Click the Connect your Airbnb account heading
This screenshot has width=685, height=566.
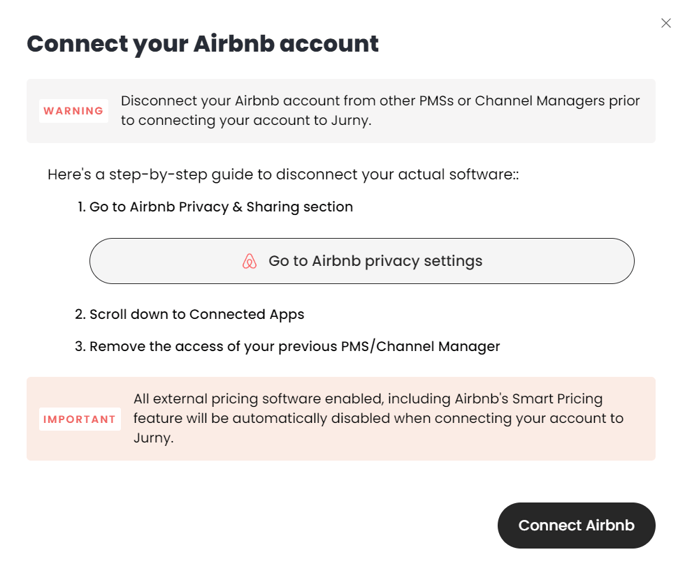coord(203,44)
